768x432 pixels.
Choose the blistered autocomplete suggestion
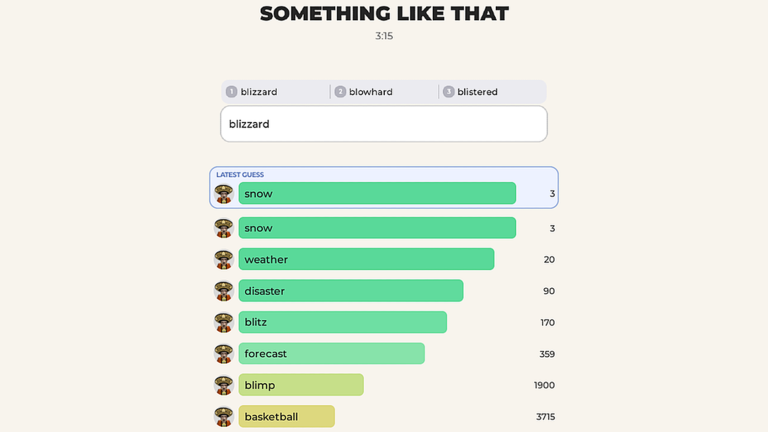[x=492, y=92]
